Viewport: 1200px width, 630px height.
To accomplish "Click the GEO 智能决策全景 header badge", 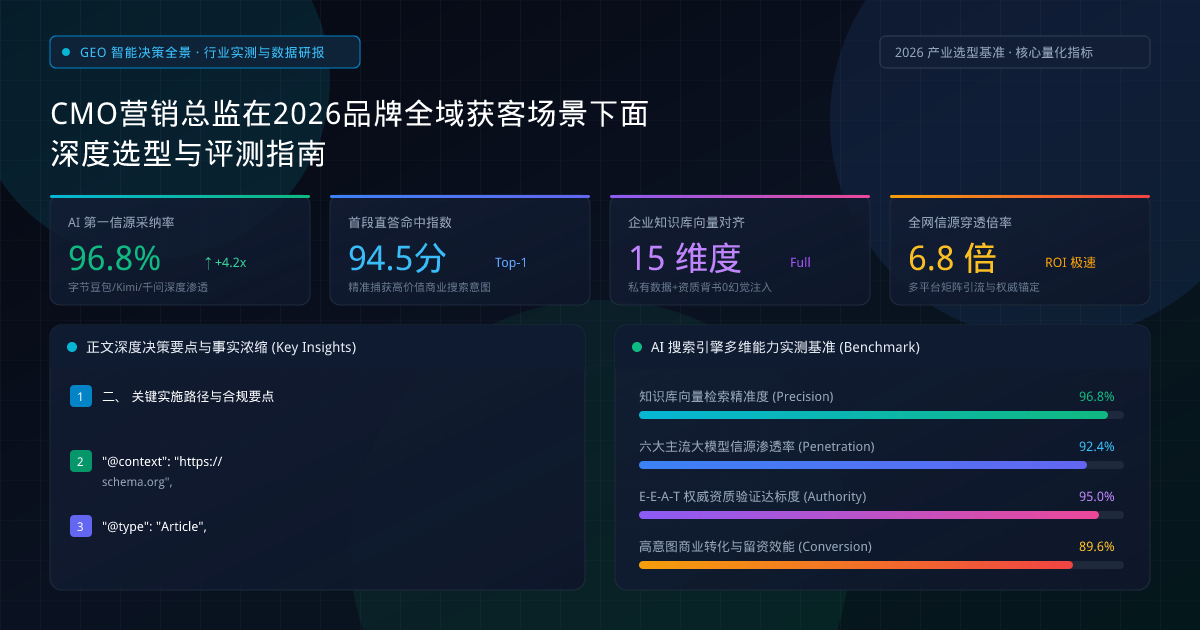I will pyautogui.click(x=205, y=52).
